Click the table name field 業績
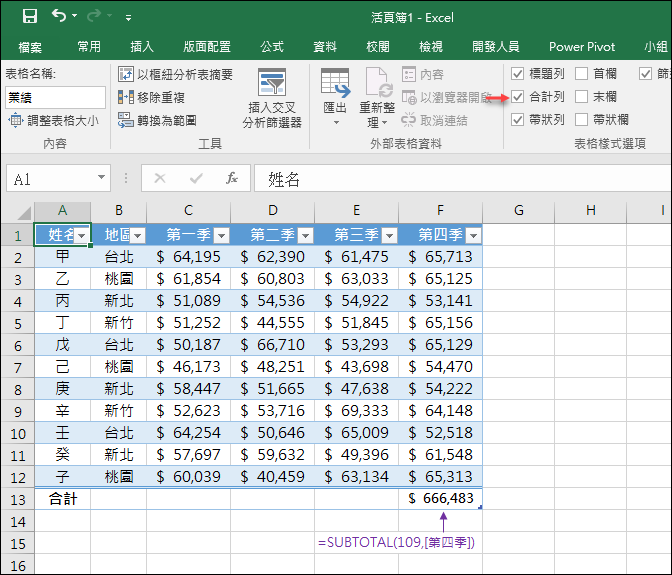The width and height of the screenshot is (672, 575). coord(55,97)
